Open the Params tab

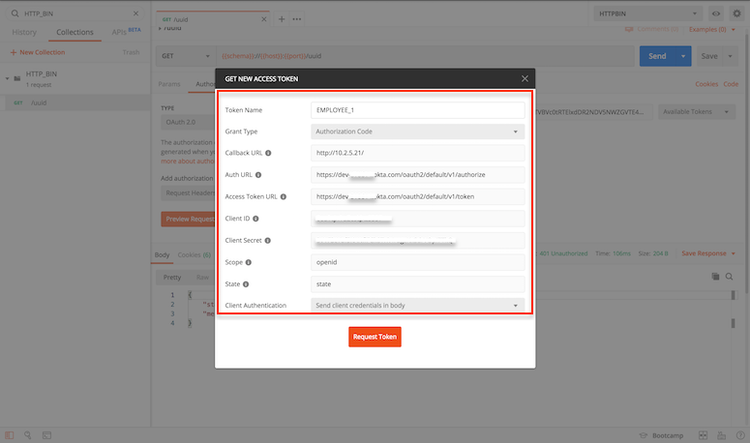pos(169,84)
